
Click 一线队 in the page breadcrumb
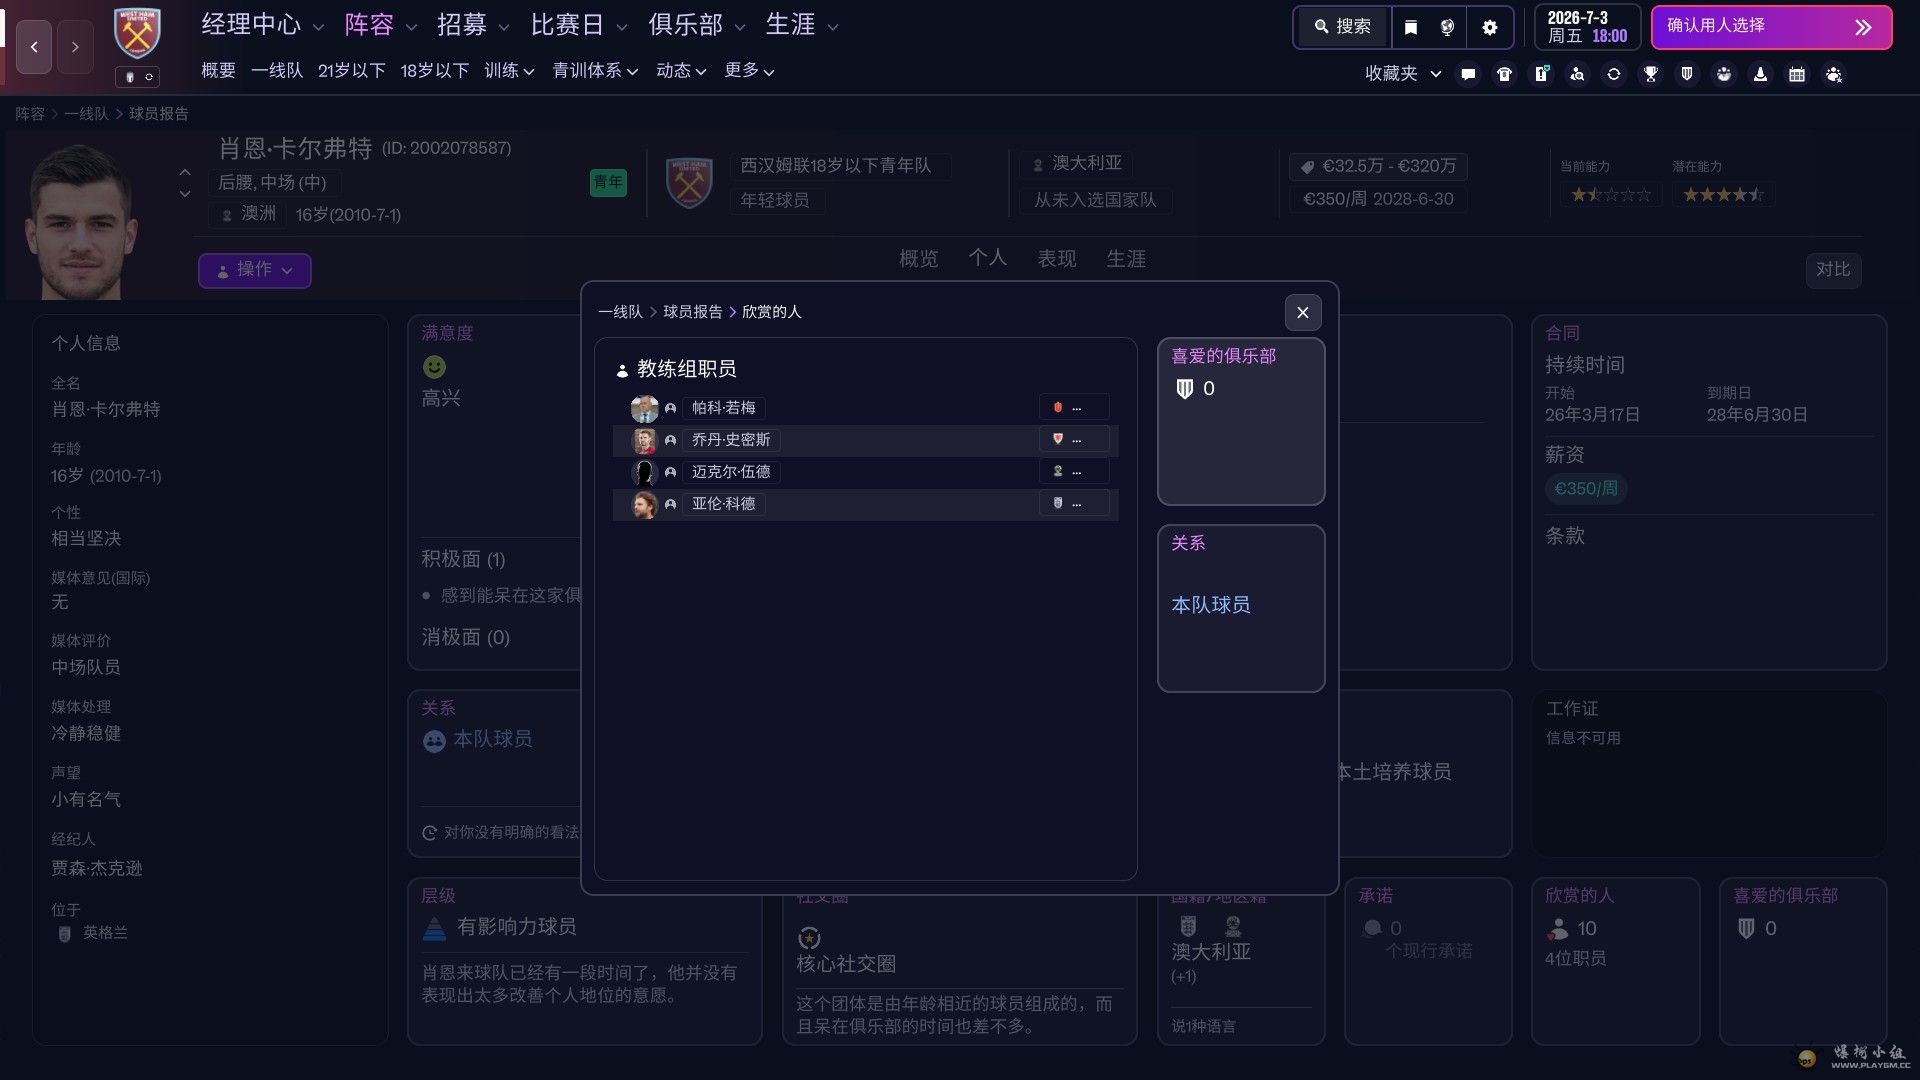coord(86,114)
